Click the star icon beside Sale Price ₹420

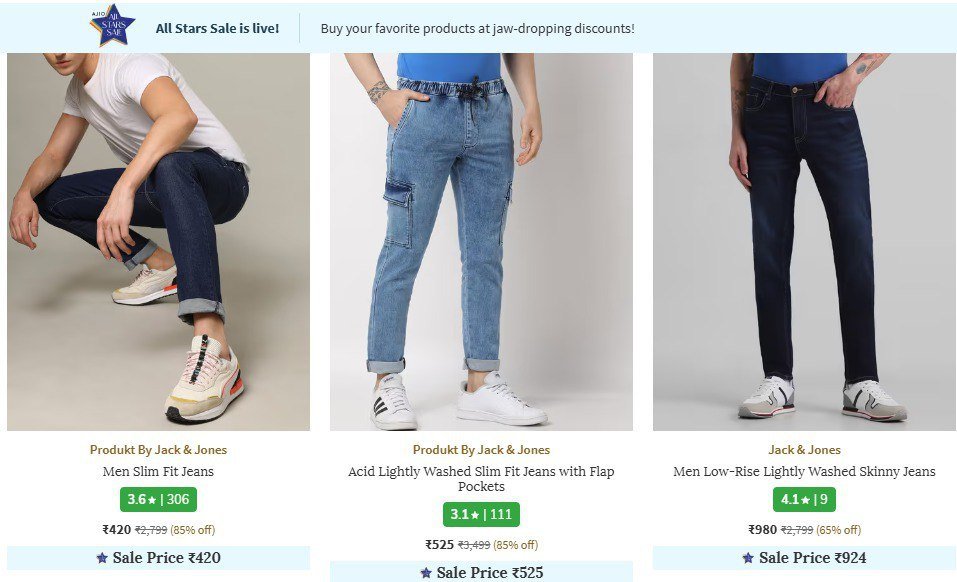click(102, 558)
